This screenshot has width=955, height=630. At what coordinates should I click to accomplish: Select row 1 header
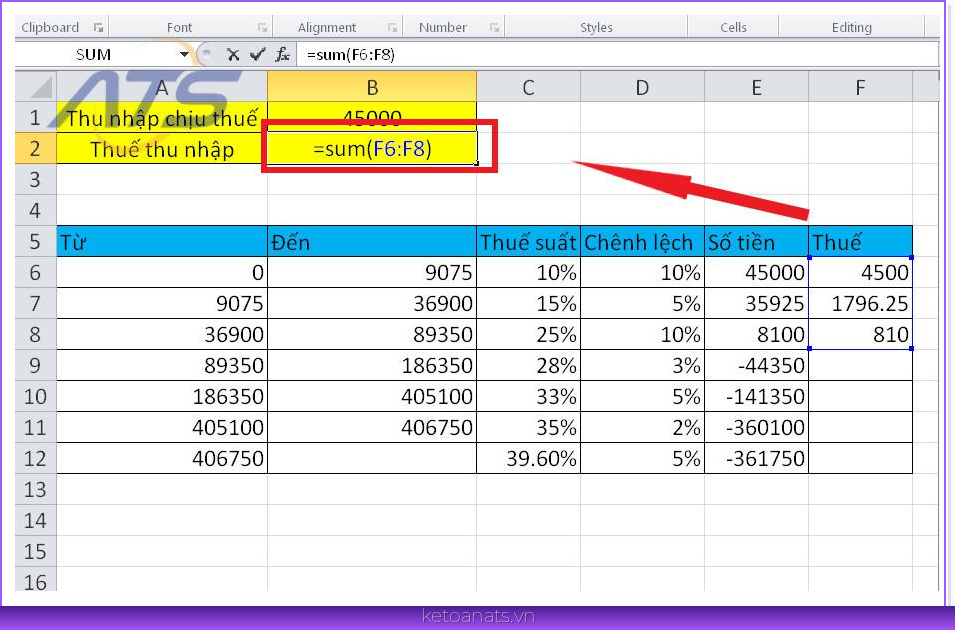(x=35, y=117)
